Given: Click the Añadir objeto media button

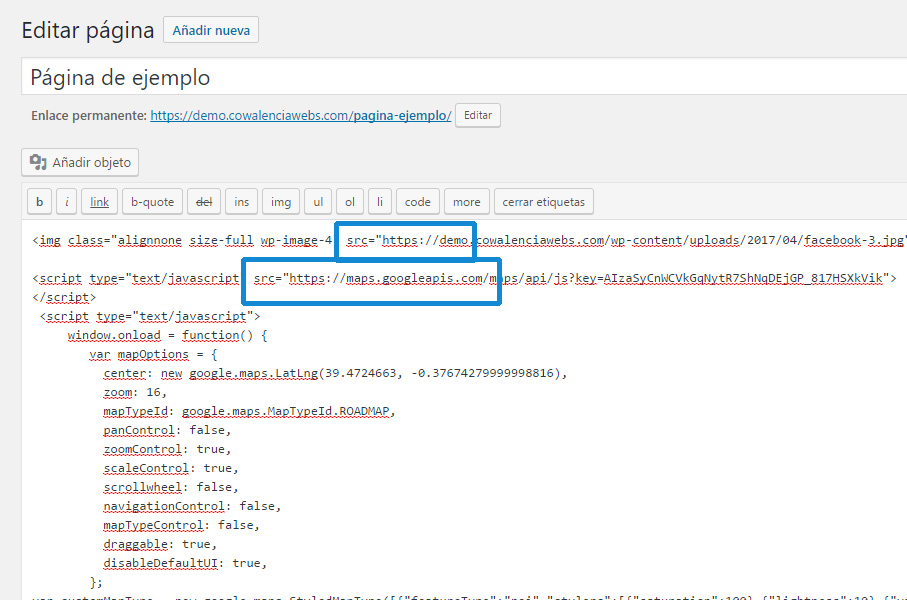Looking at the screenshot, I should [x=81, y=162].
